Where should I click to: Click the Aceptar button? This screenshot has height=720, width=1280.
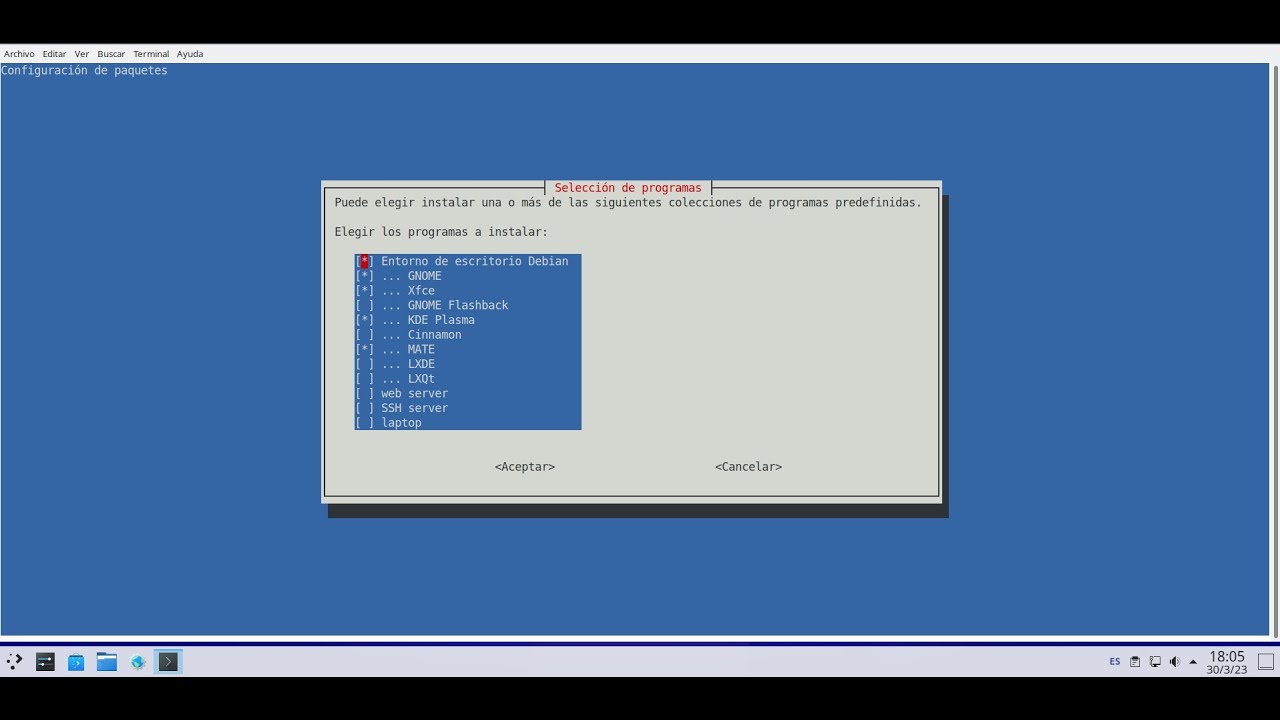click(525, 467)
